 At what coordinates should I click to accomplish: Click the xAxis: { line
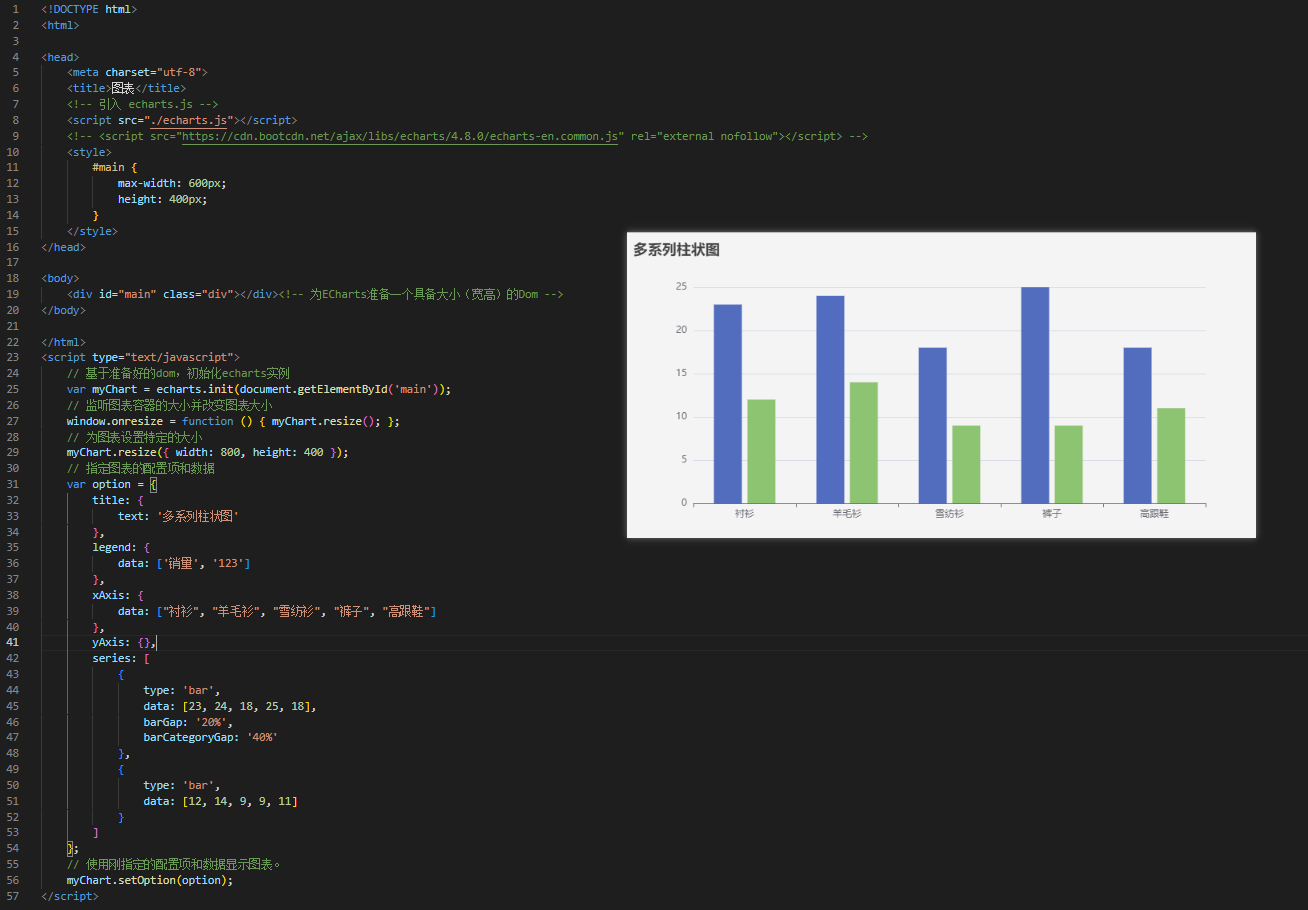pos(118,595)
